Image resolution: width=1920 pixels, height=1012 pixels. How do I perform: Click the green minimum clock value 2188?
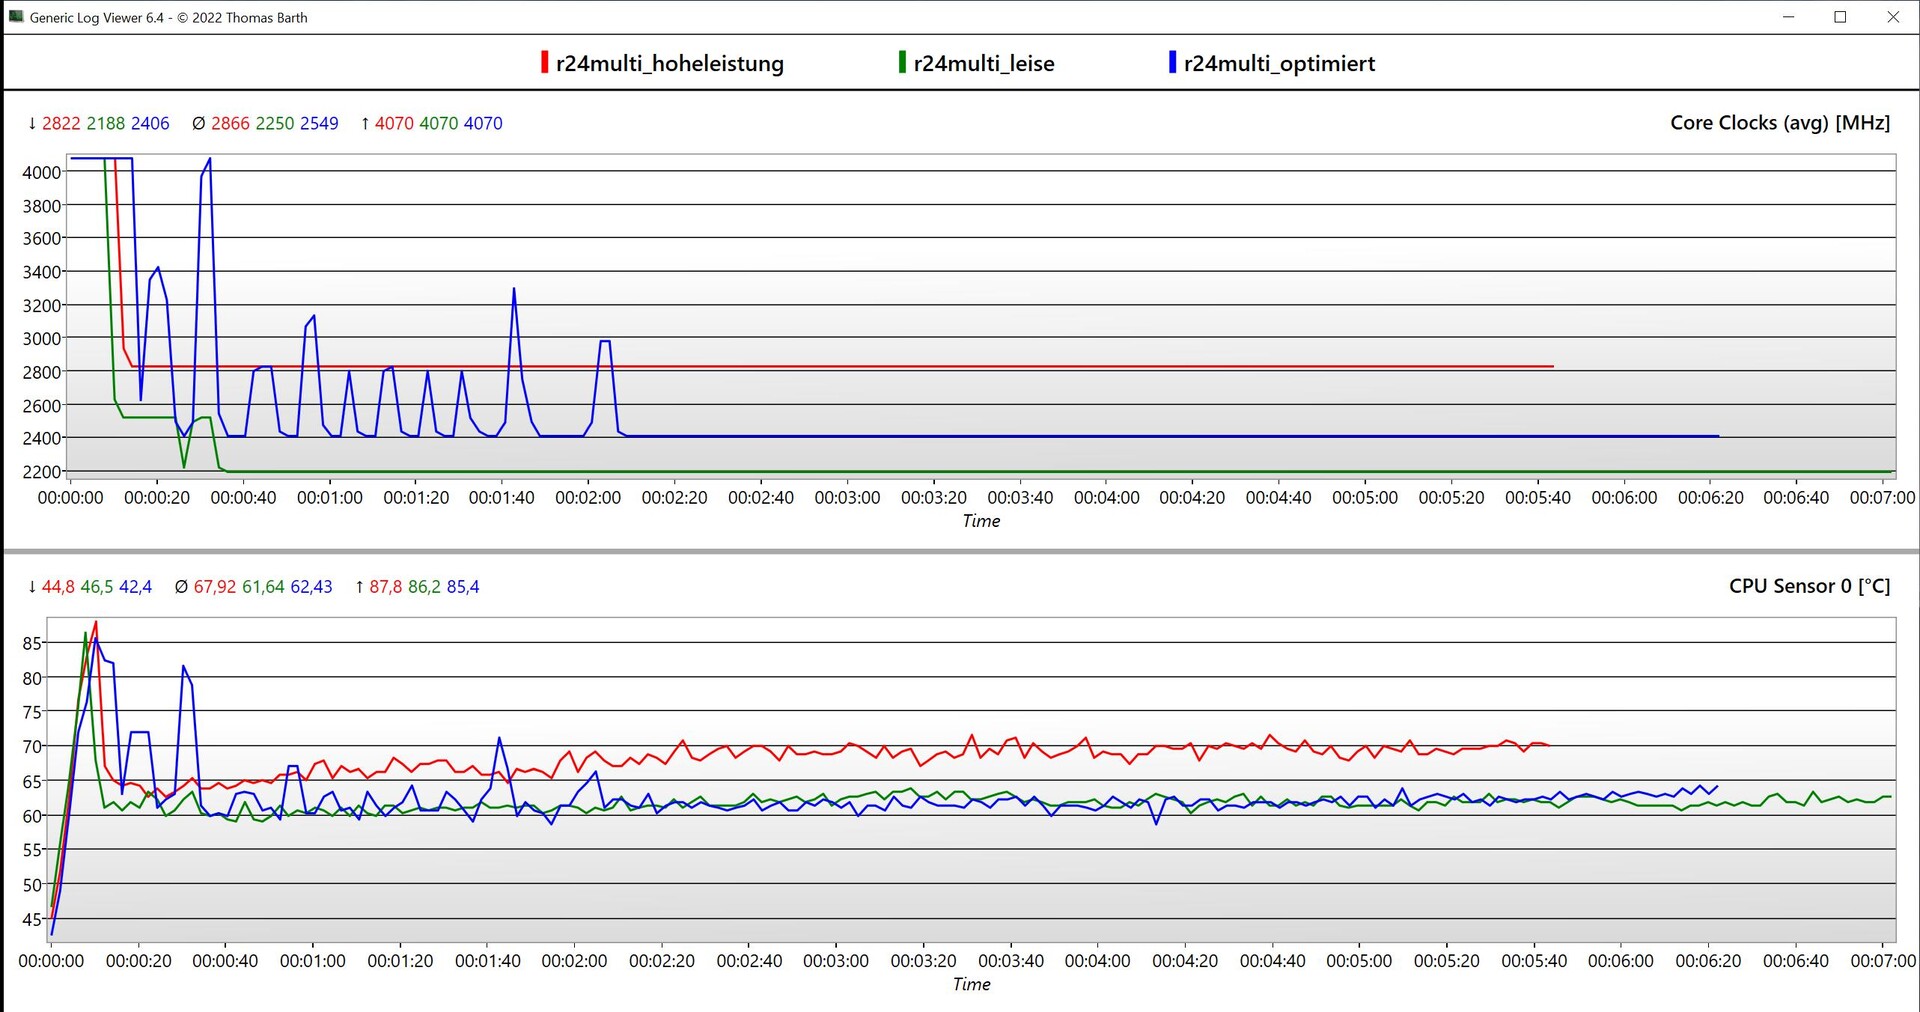pyautogui.click(x=106, y=124)
